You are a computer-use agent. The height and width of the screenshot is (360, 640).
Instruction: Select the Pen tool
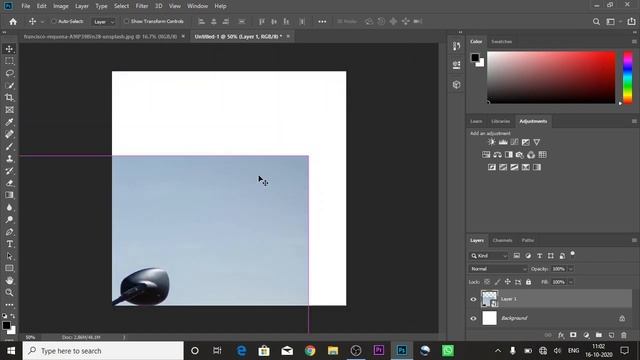(x=9, y=232)
